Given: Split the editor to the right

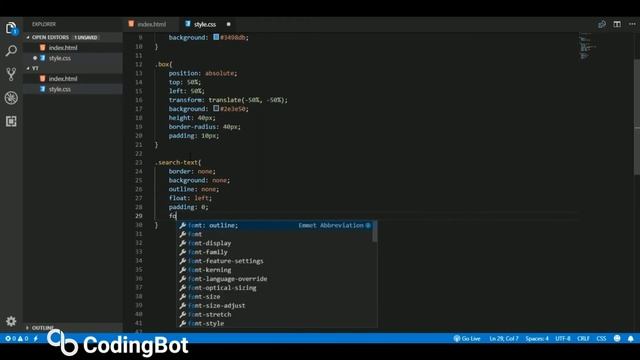Looking at the screenshot, I should (x=617, y=24).
